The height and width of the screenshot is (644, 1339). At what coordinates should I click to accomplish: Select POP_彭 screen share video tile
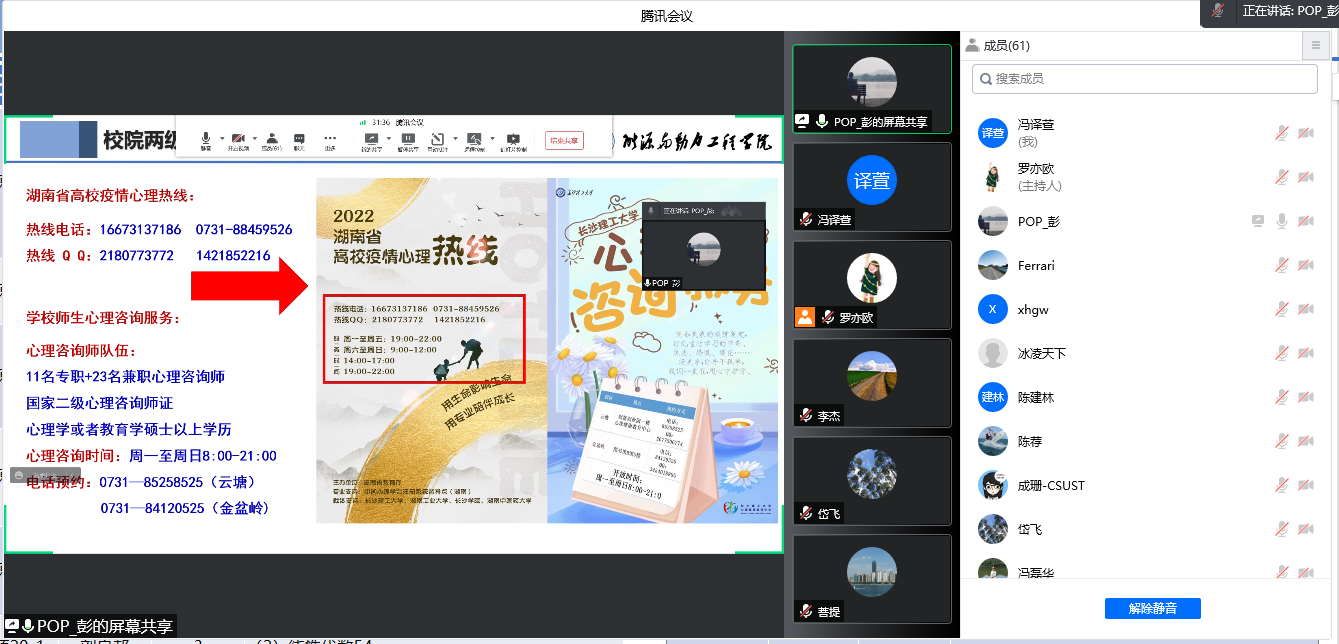(871, 89)
